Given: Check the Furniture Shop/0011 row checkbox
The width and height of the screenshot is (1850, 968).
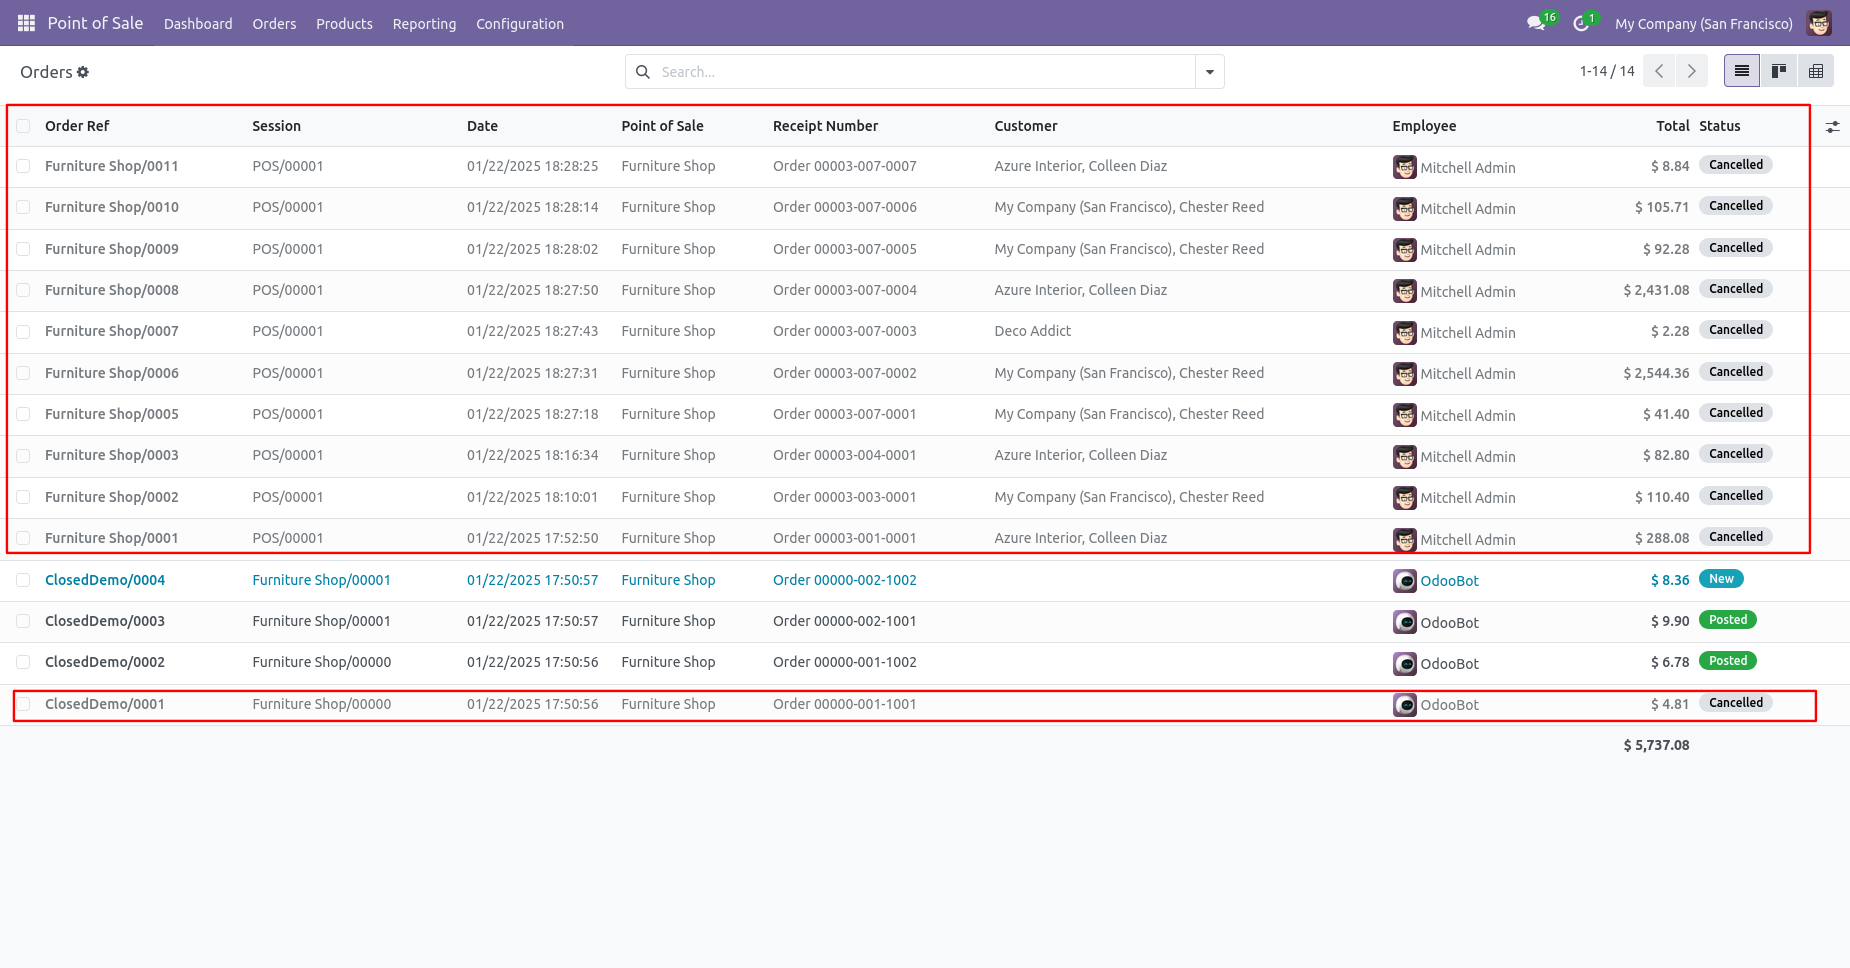Looking at the screenshot, I should tap(23, 166).
